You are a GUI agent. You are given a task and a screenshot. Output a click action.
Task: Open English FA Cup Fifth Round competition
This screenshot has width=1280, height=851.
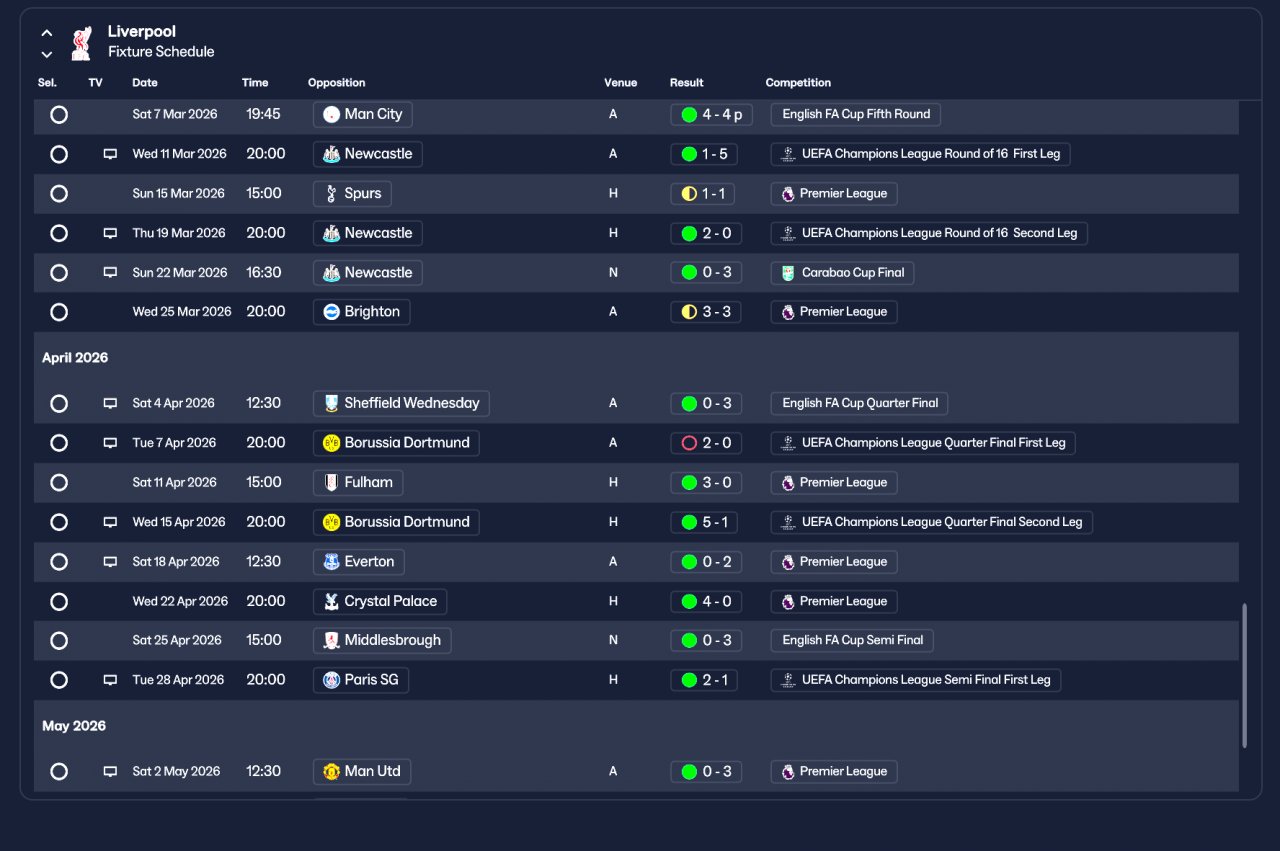pos(856,114)
